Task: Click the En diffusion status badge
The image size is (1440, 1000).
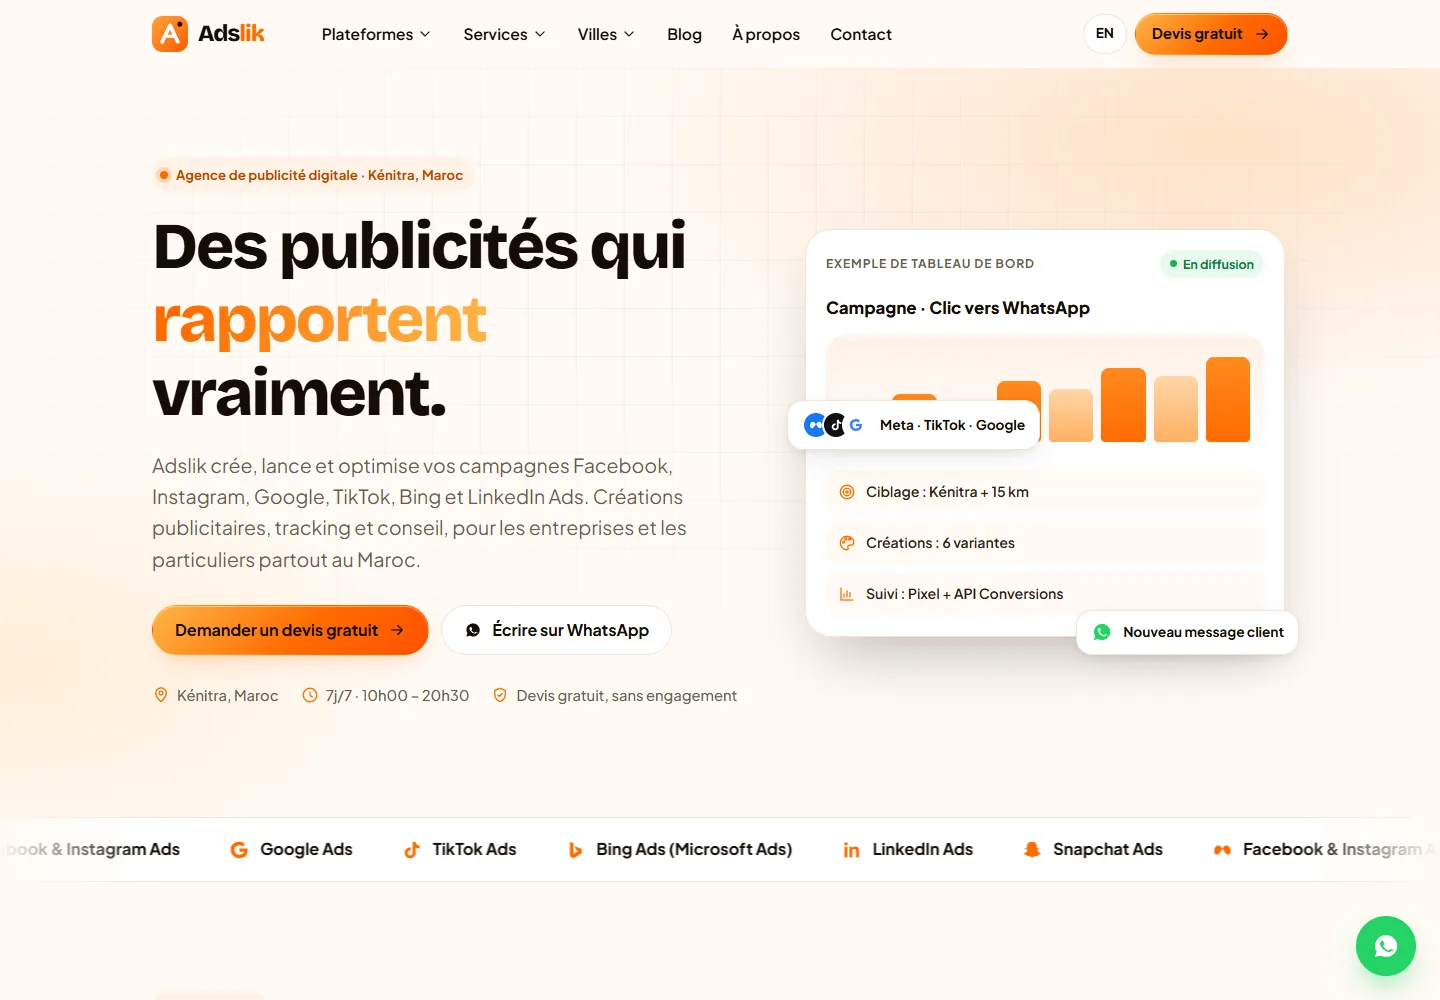Action: [1212, 264]
